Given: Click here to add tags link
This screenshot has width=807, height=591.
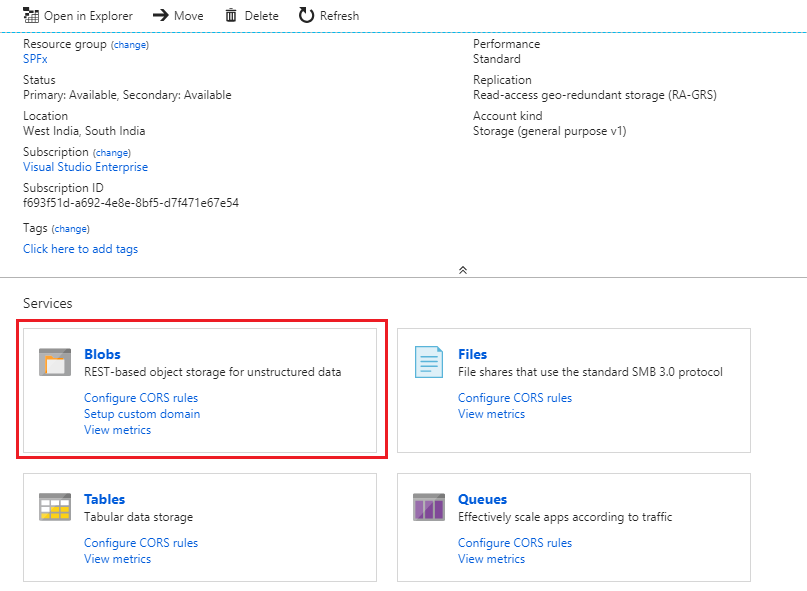Looking at the screenshot, I should tap(80, 249).
